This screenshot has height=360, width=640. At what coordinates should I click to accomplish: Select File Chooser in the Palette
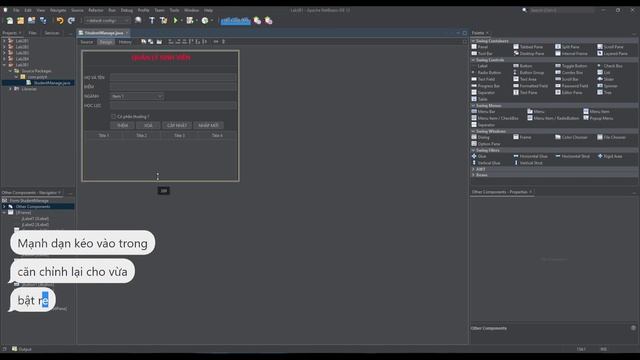pyautogui.click(x=612, y=137)
